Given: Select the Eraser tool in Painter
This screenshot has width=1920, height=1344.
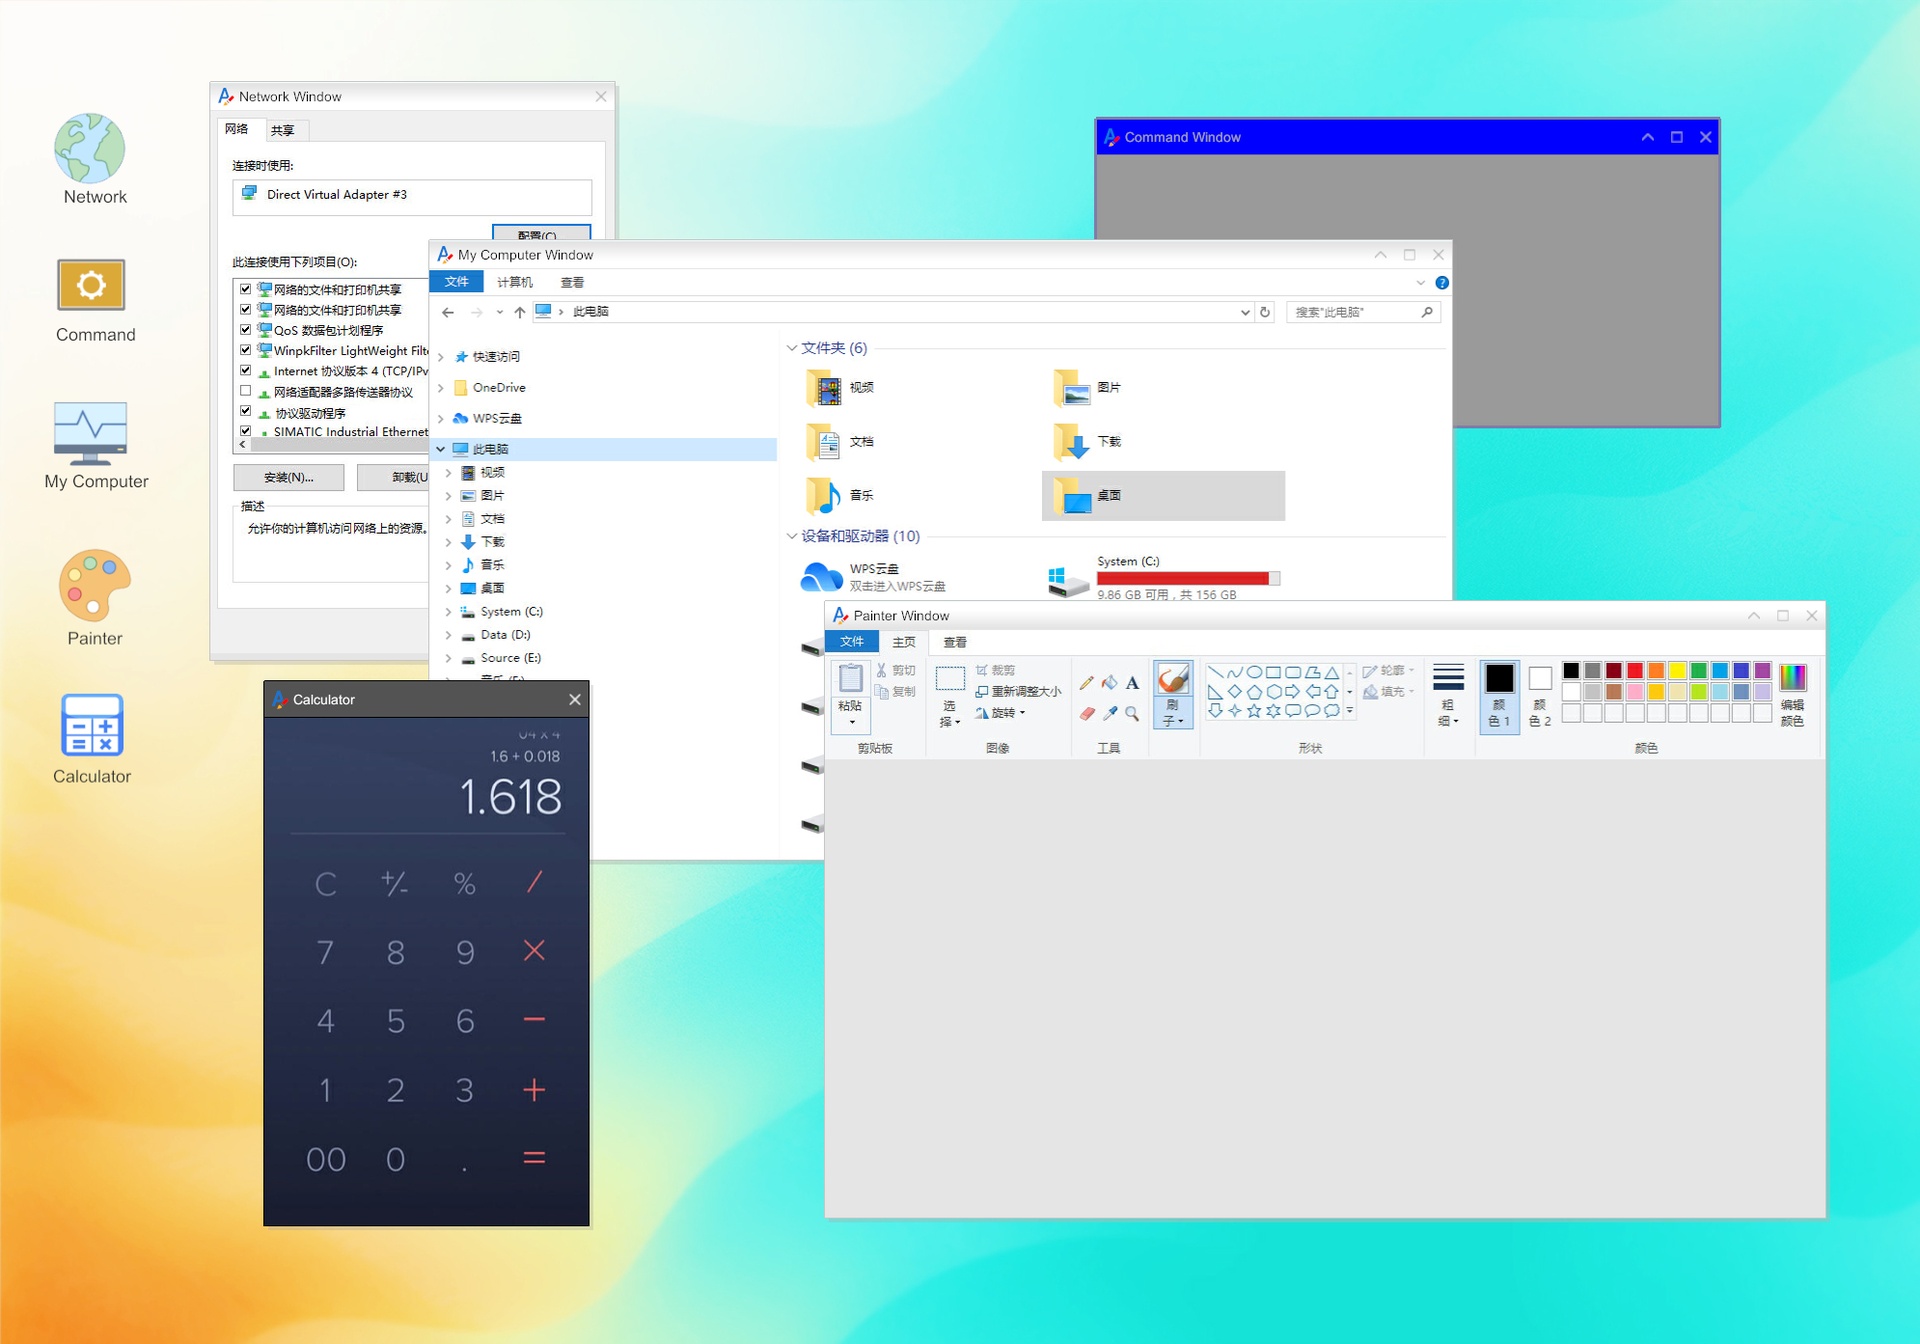Looking at the screenshot, I should click(1087, 713).
